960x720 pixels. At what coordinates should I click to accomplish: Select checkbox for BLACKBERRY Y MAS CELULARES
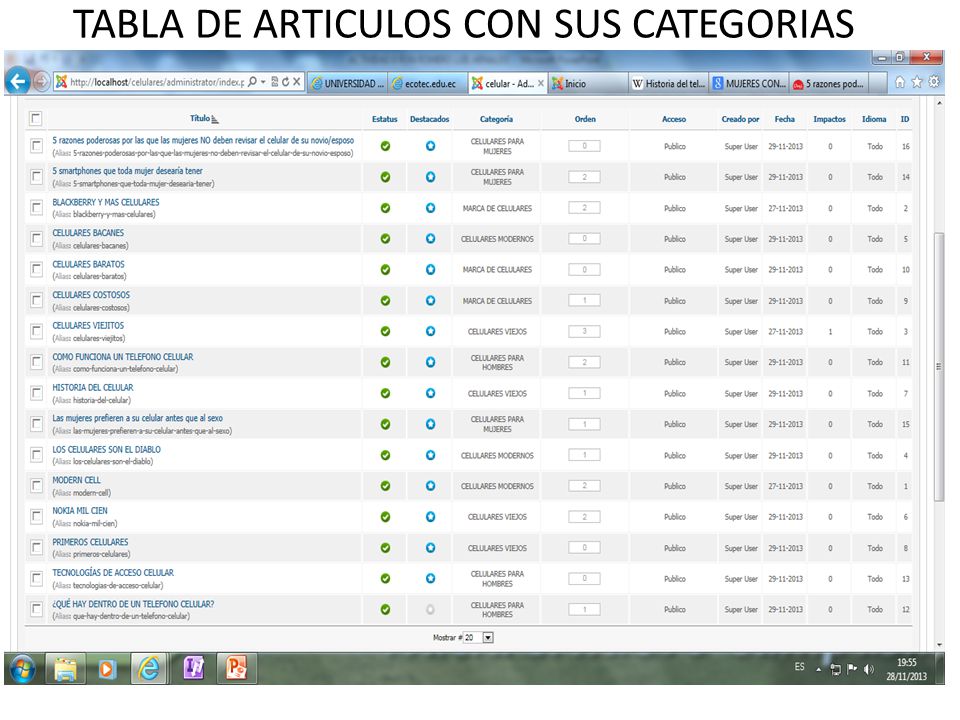(37, 208)
